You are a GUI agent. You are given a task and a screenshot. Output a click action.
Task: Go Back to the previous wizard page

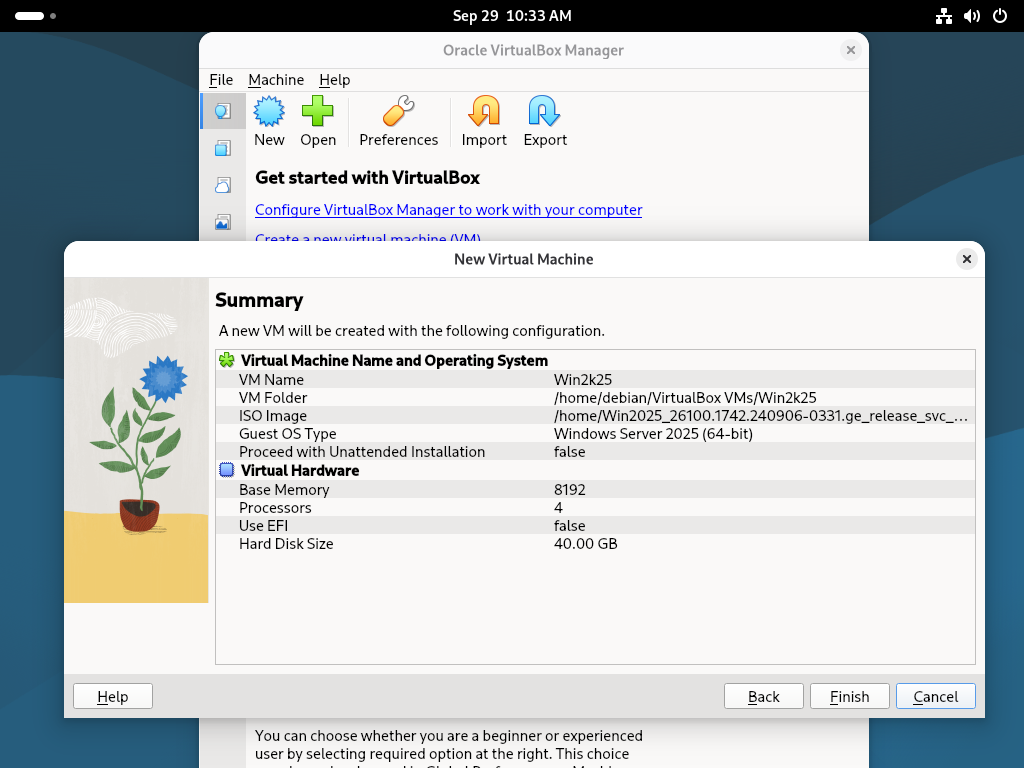click(764, 696)
